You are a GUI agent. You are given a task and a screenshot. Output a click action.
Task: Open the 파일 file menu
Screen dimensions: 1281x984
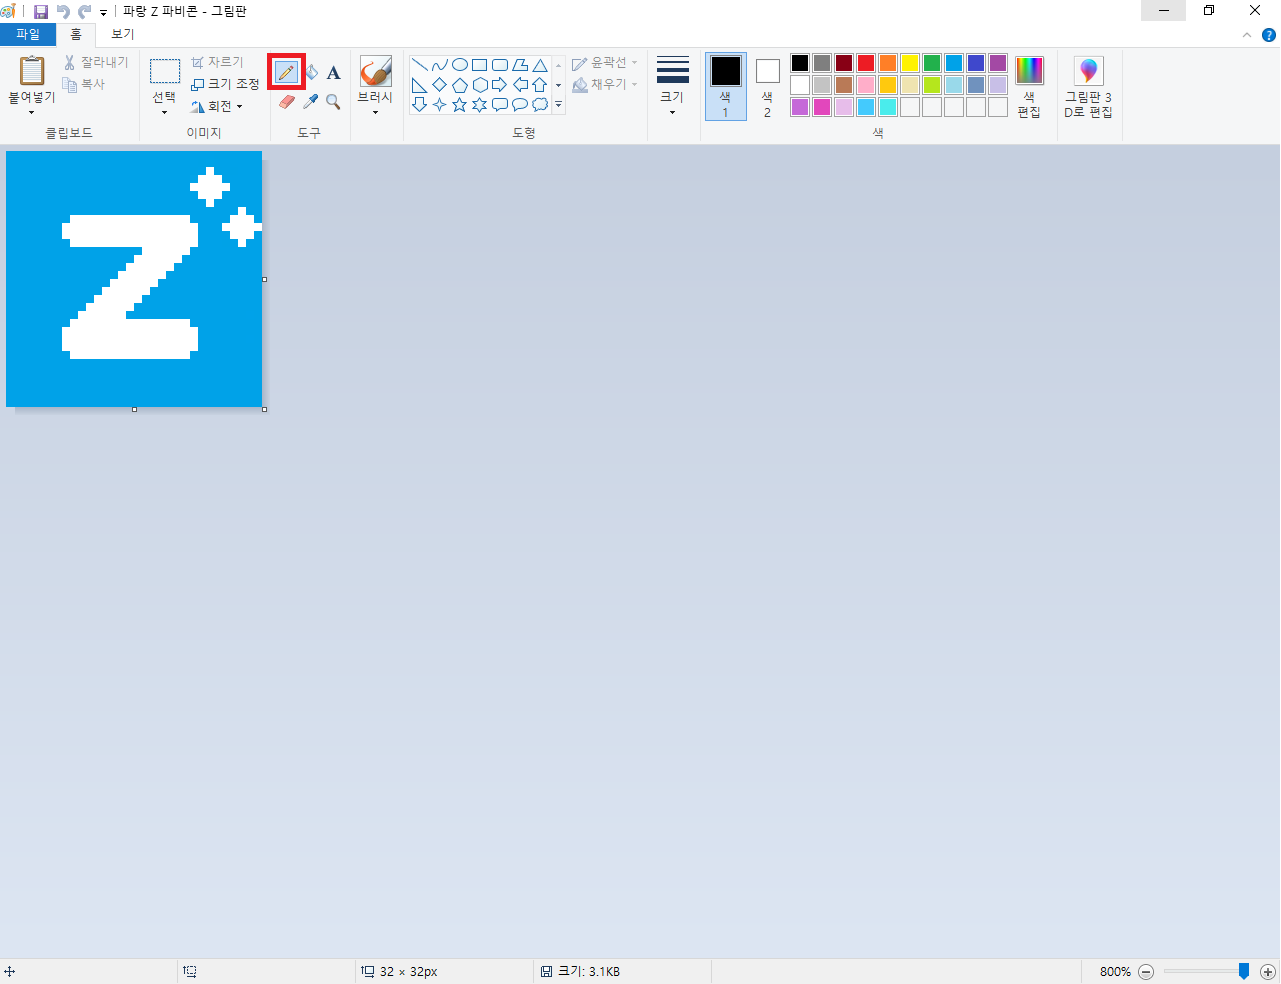(x=28, y=34)
